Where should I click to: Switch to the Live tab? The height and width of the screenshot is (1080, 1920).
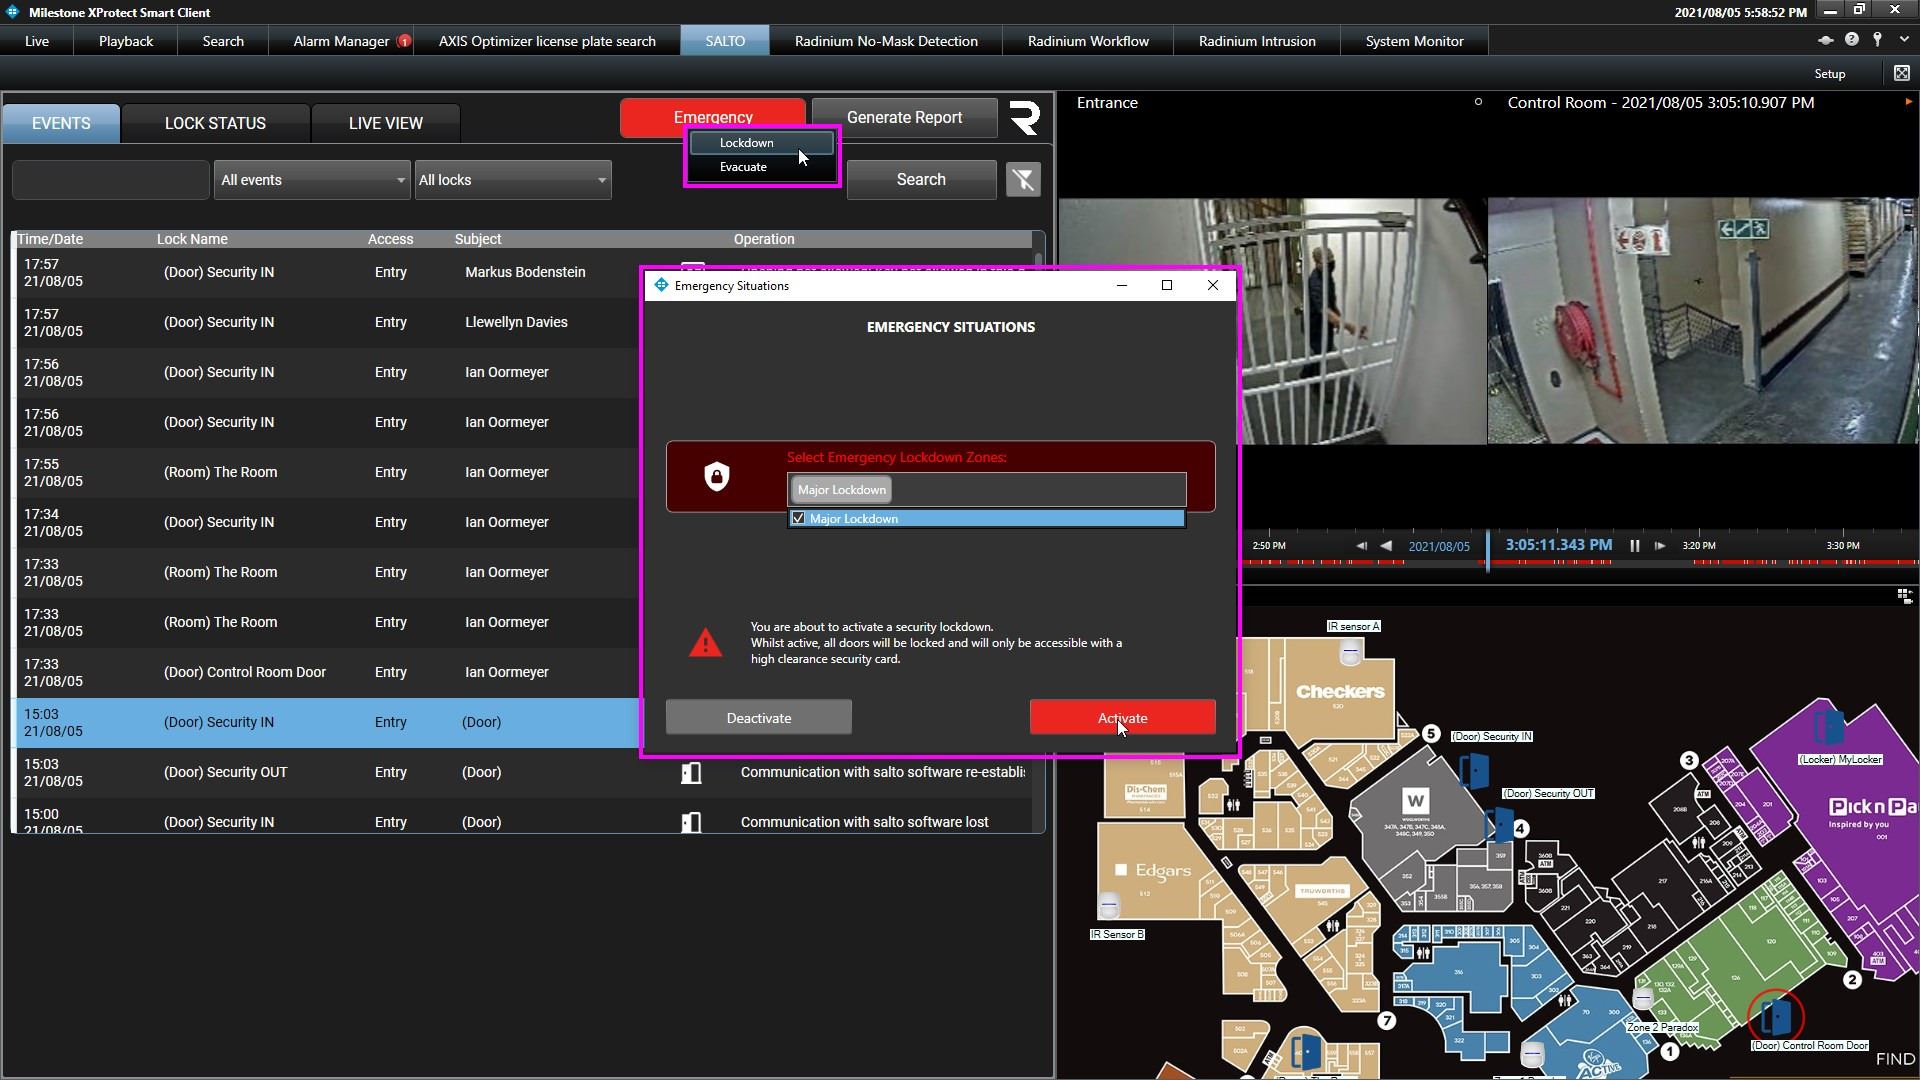[37, 41]
